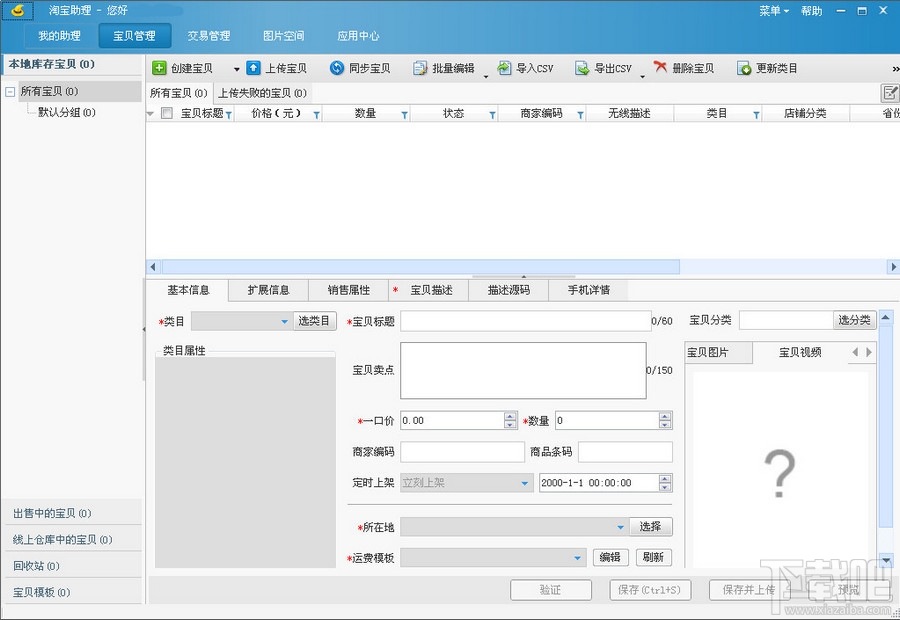Open 上传失败的宝贝 tab

pyautogui.click(x=262, y=93)
